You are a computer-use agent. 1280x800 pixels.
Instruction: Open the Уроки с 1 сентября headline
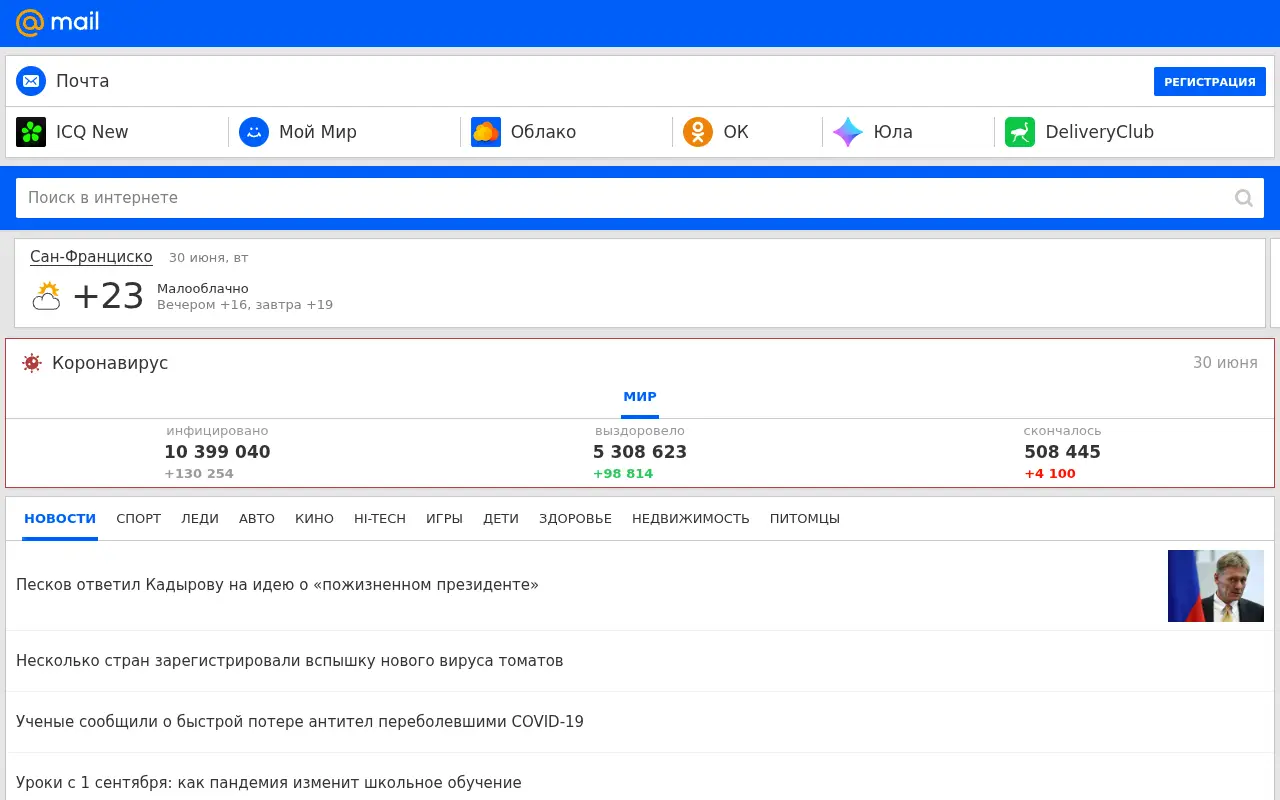tap(269, 783)
